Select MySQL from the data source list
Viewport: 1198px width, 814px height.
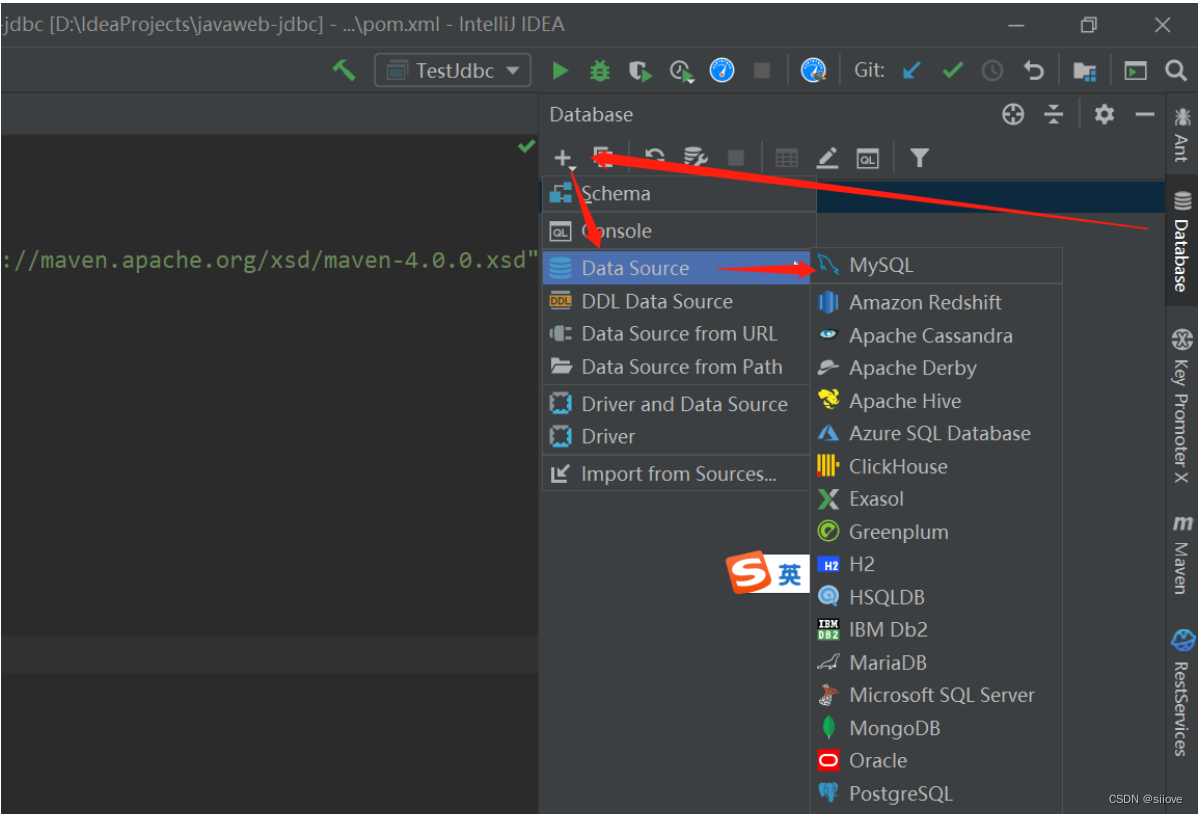tap(880, 266)
